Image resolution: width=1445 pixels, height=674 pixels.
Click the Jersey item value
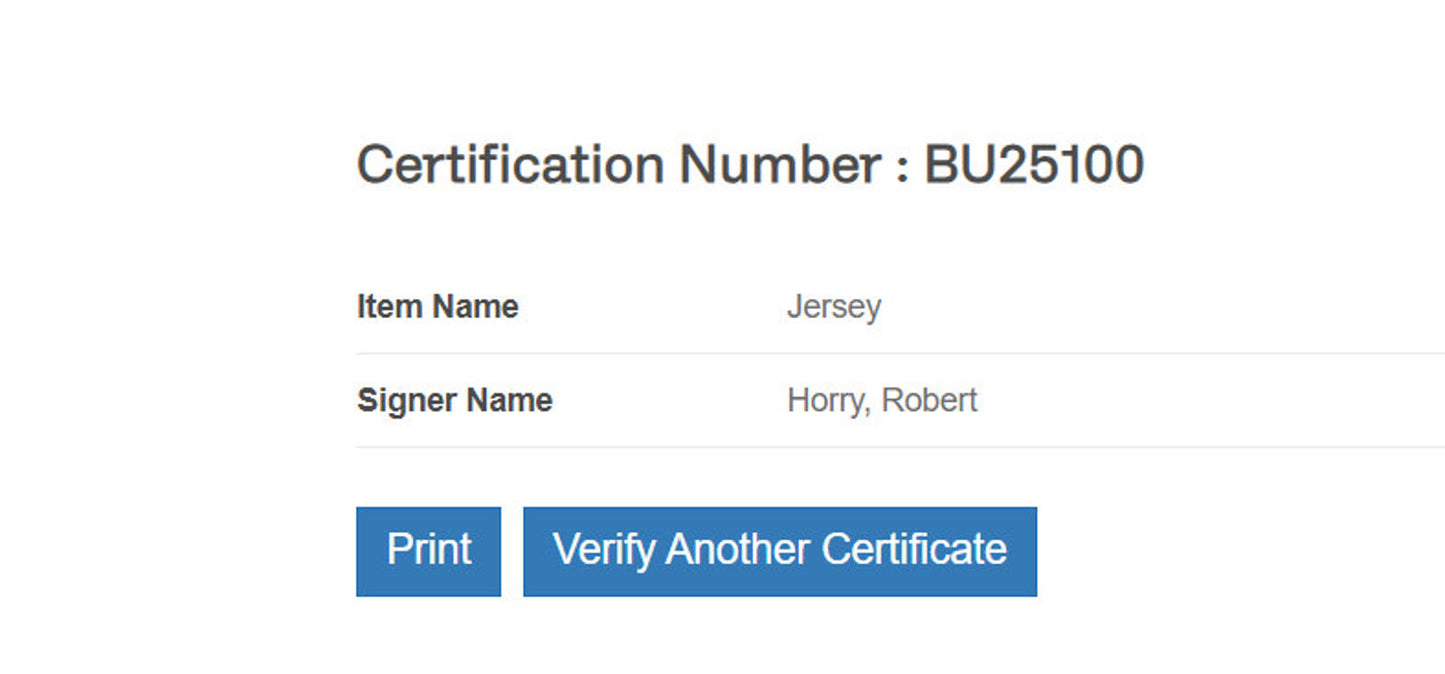click(833, 306)
